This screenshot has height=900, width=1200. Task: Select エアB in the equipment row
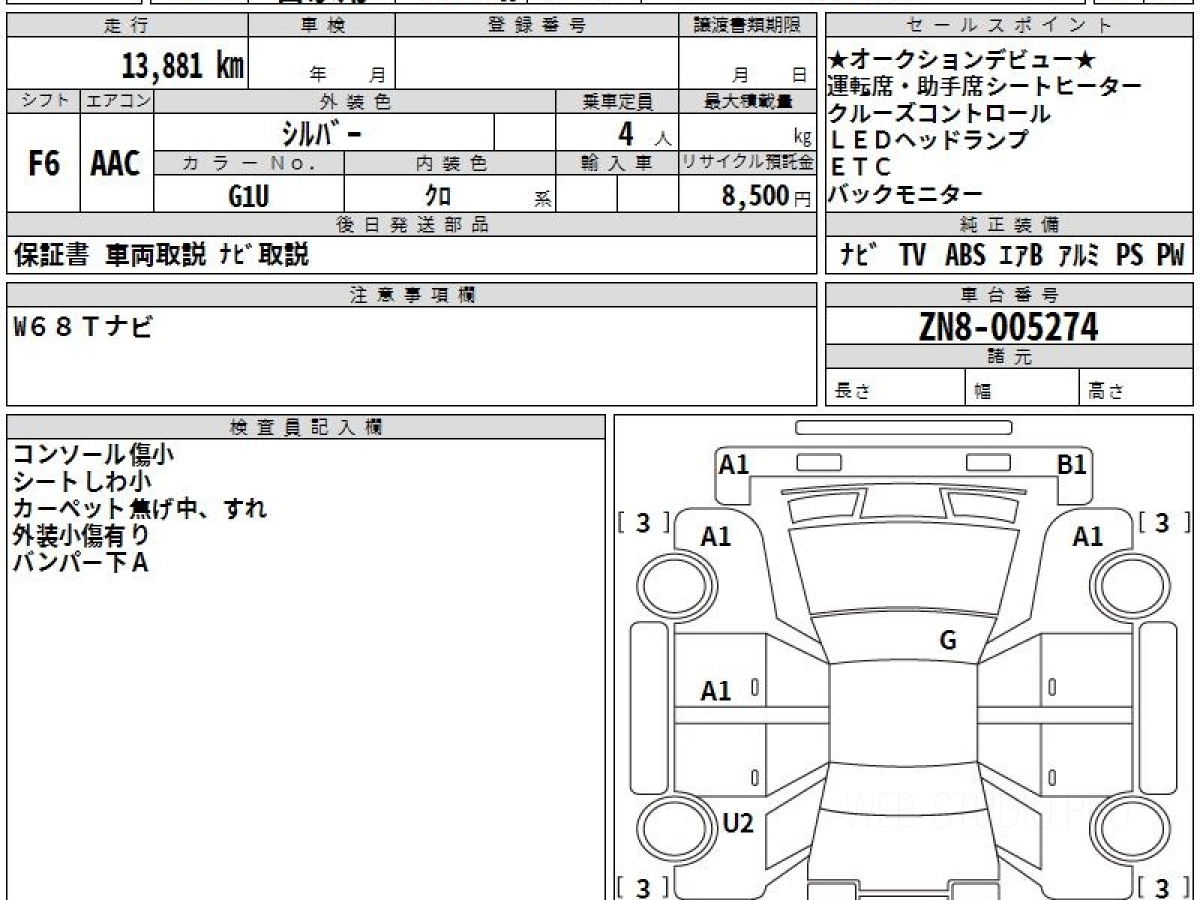click(1021, 256)
